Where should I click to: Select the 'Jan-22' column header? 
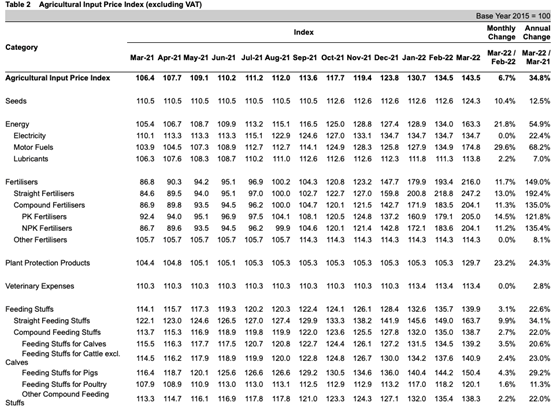(x=414, y=57)
